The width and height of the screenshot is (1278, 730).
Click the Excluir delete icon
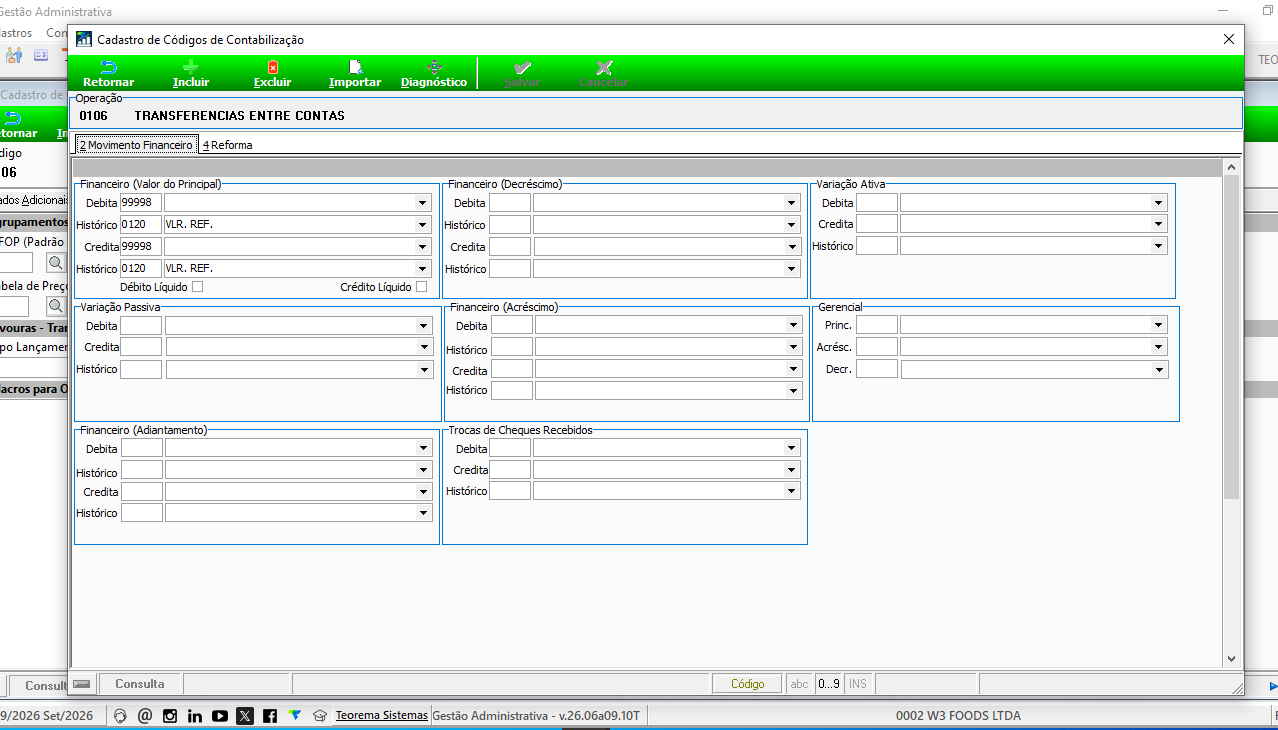coord(272,67)
